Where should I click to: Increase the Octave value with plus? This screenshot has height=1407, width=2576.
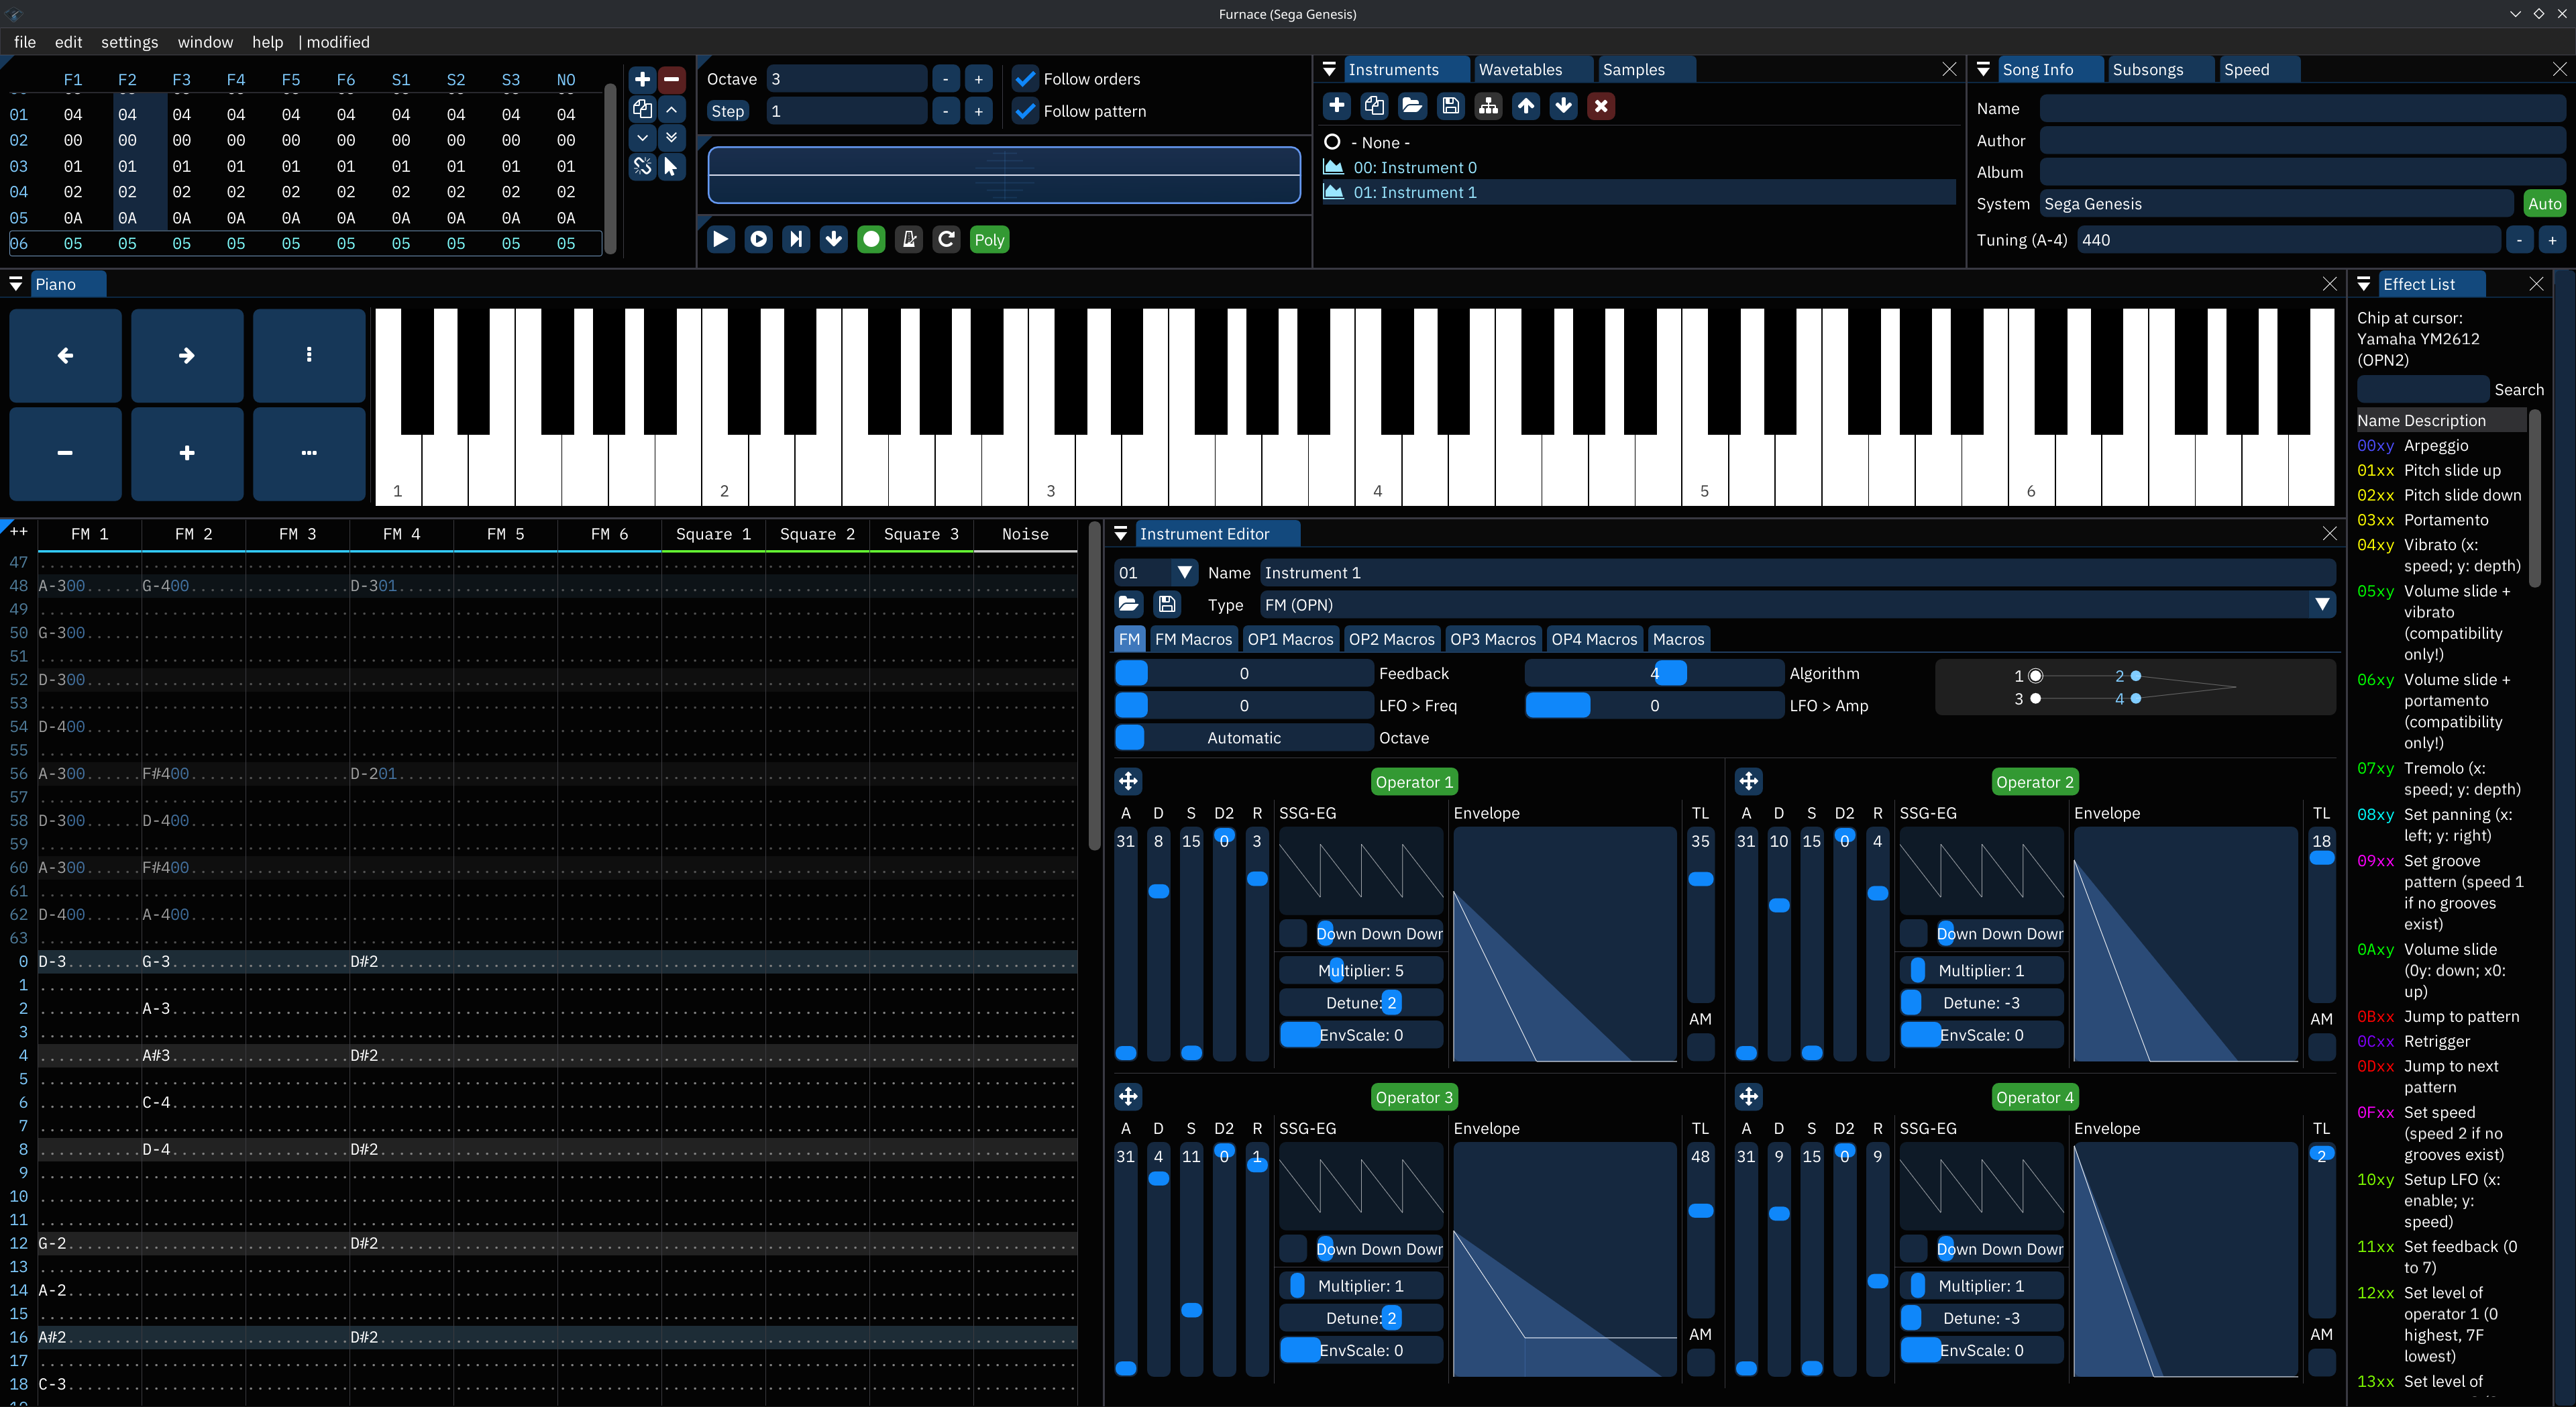tap(978, 79)
